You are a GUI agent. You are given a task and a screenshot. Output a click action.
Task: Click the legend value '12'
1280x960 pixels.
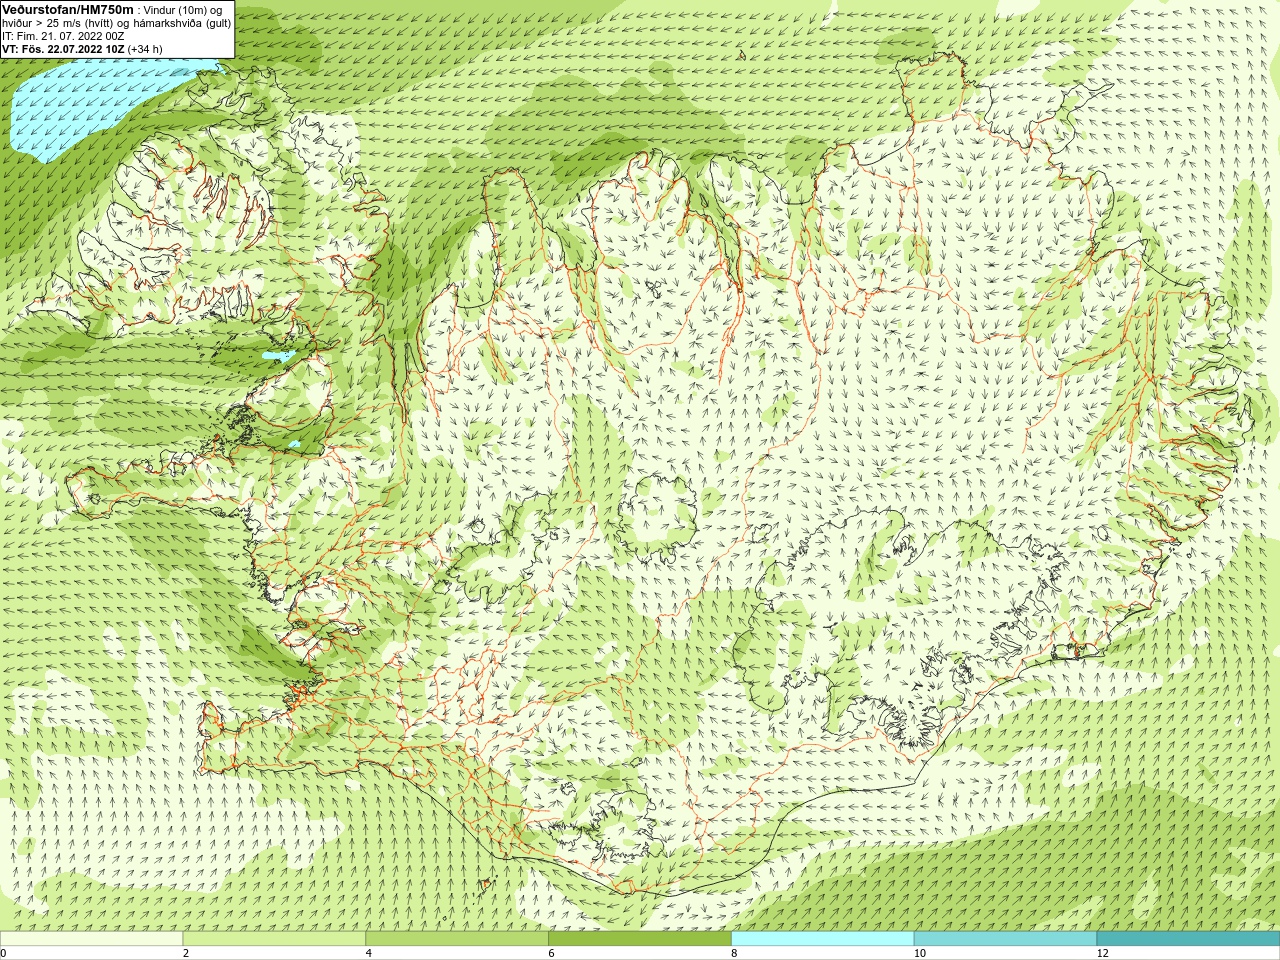click(x=1102, y=953)
